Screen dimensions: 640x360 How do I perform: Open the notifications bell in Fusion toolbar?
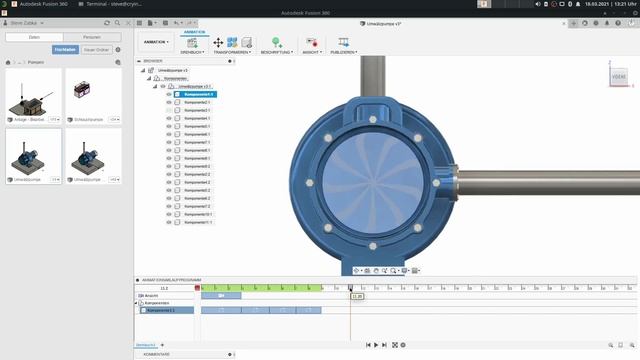(607, 23)
